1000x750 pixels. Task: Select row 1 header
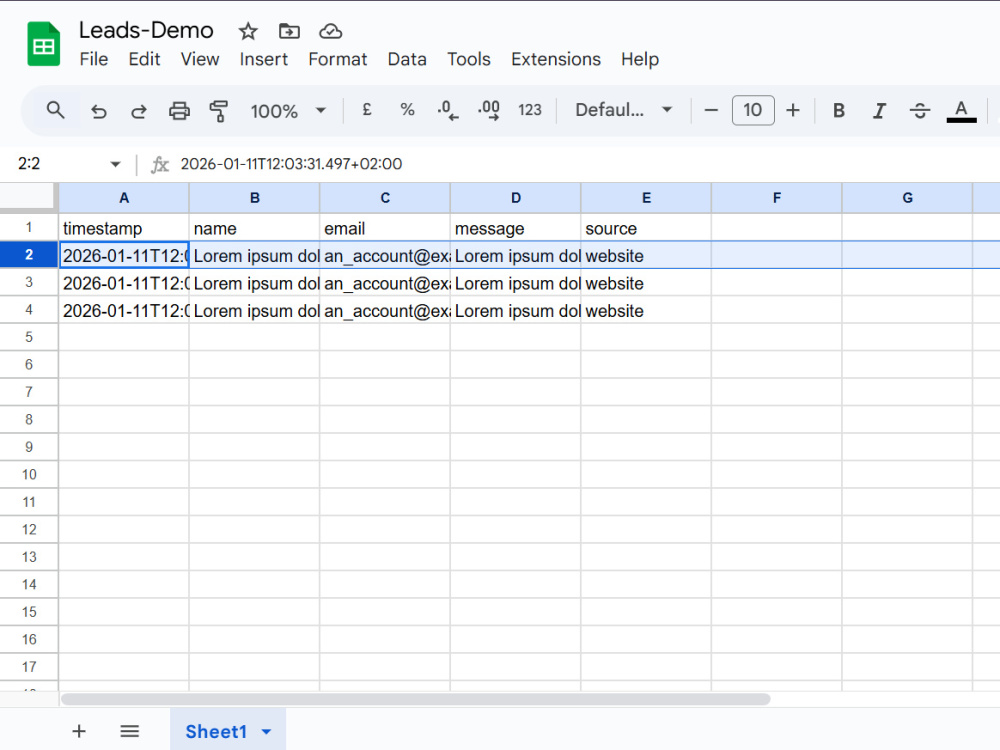pos(29,227)
